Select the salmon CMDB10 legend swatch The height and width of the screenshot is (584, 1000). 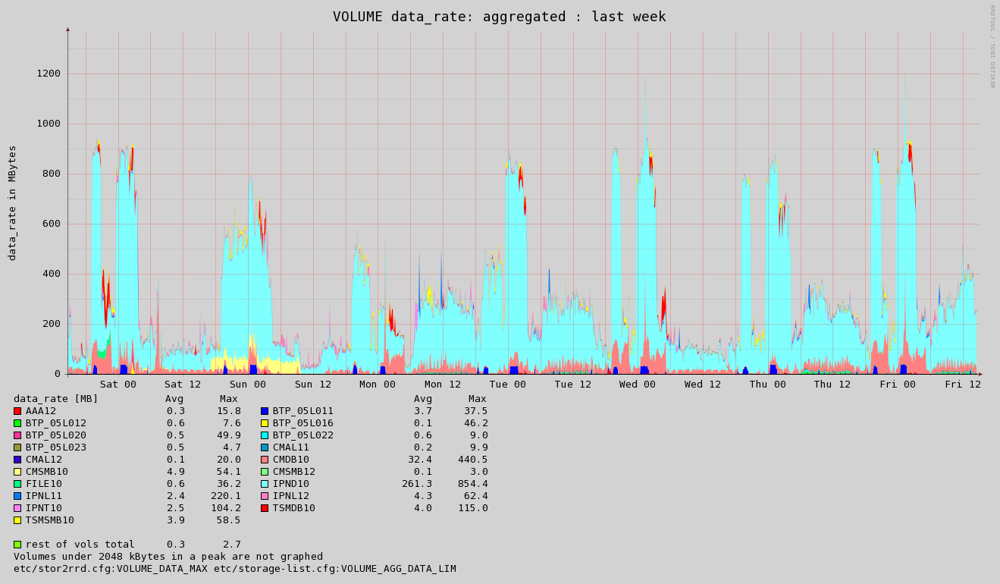[x=264, y=460]
